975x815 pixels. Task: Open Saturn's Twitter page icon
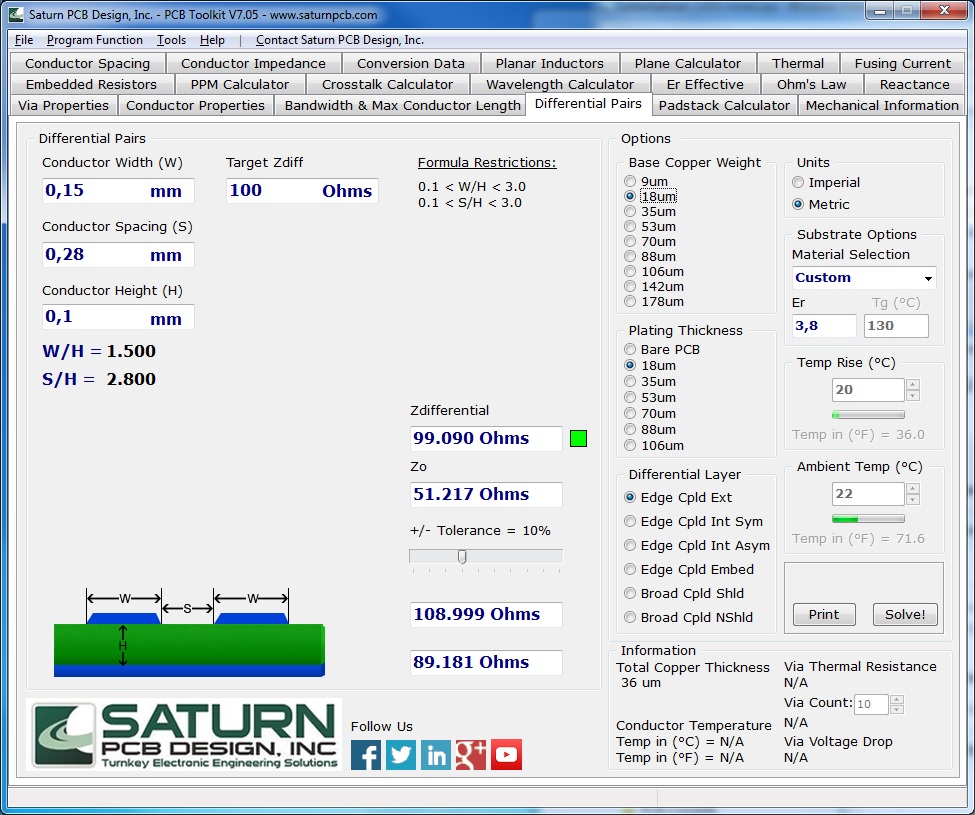click(400, 755)
